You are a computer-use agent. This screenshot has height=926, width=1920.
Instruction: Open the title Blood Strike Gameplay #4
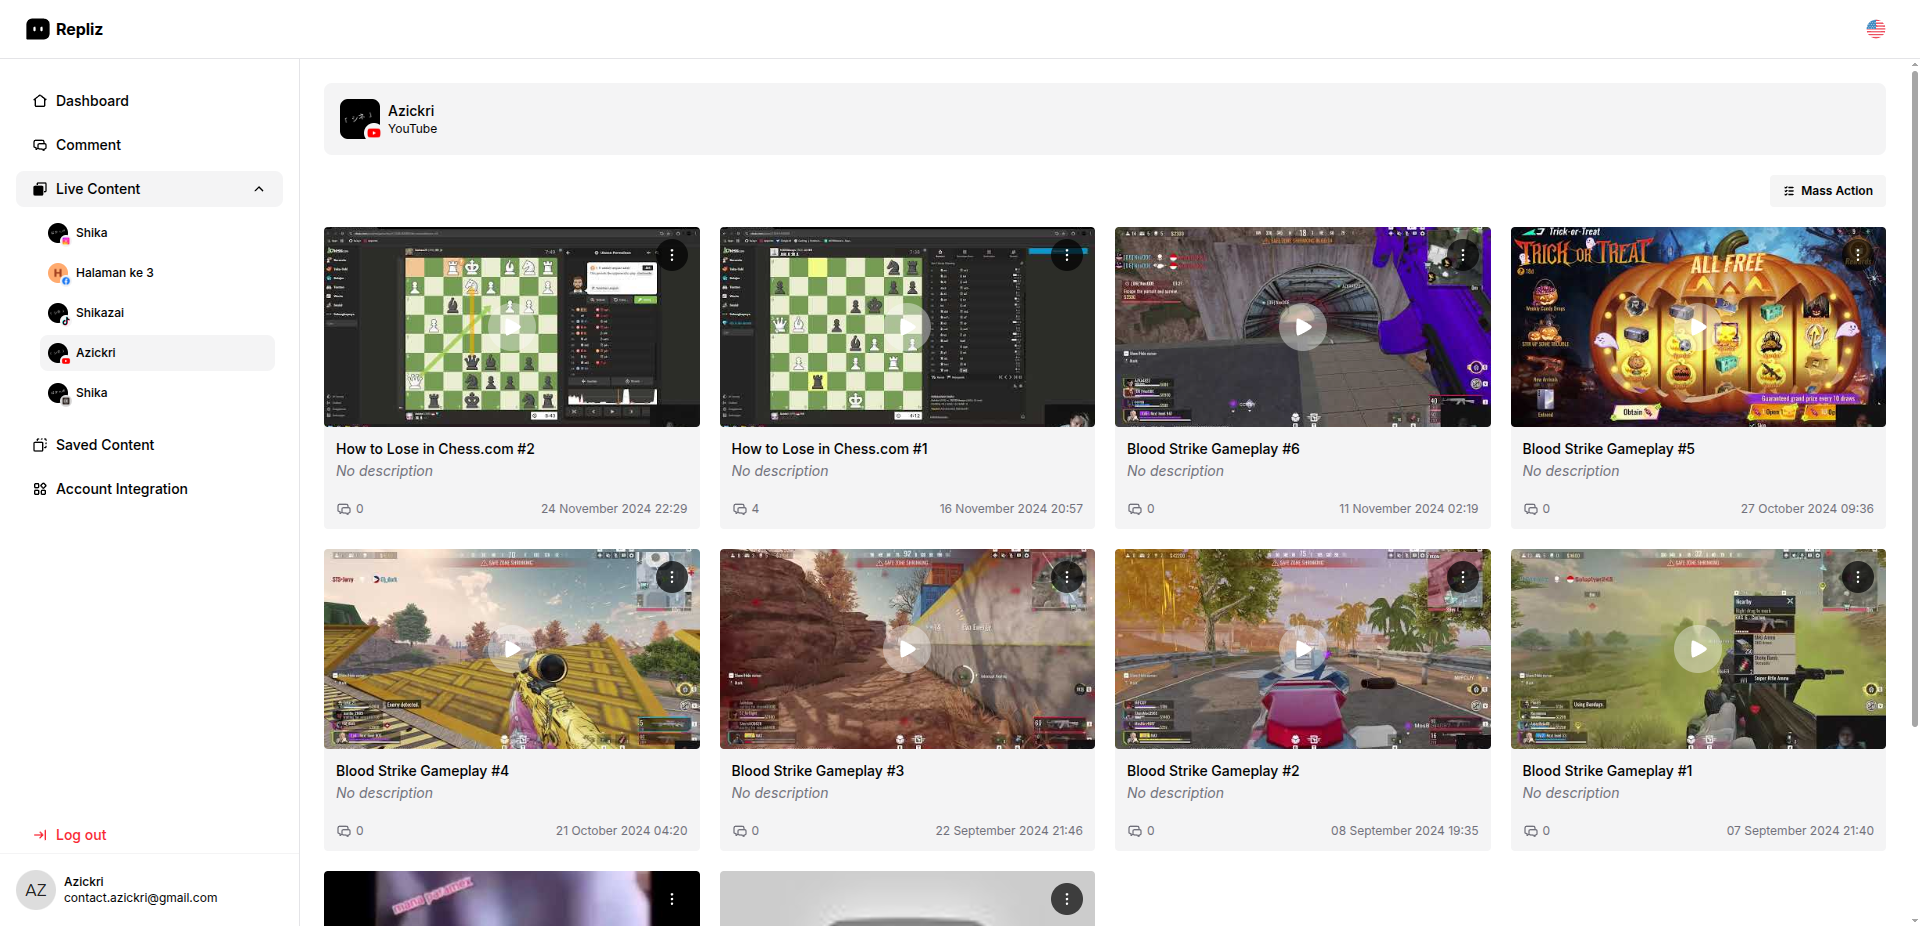[x=422, y=771]
